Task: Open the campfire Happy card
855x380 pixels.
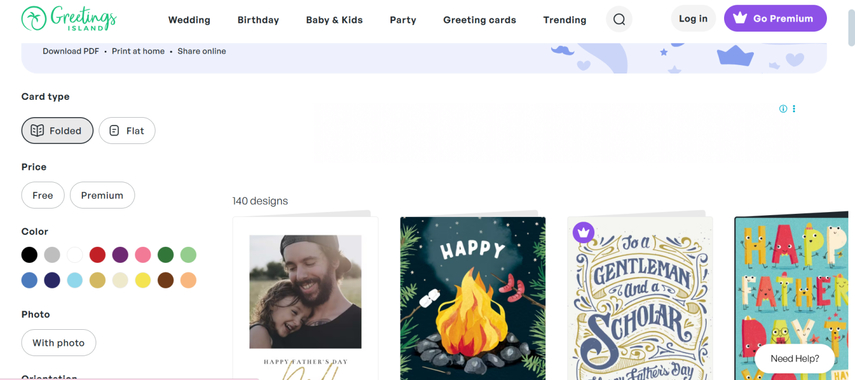Action: (x=473, y=297)
